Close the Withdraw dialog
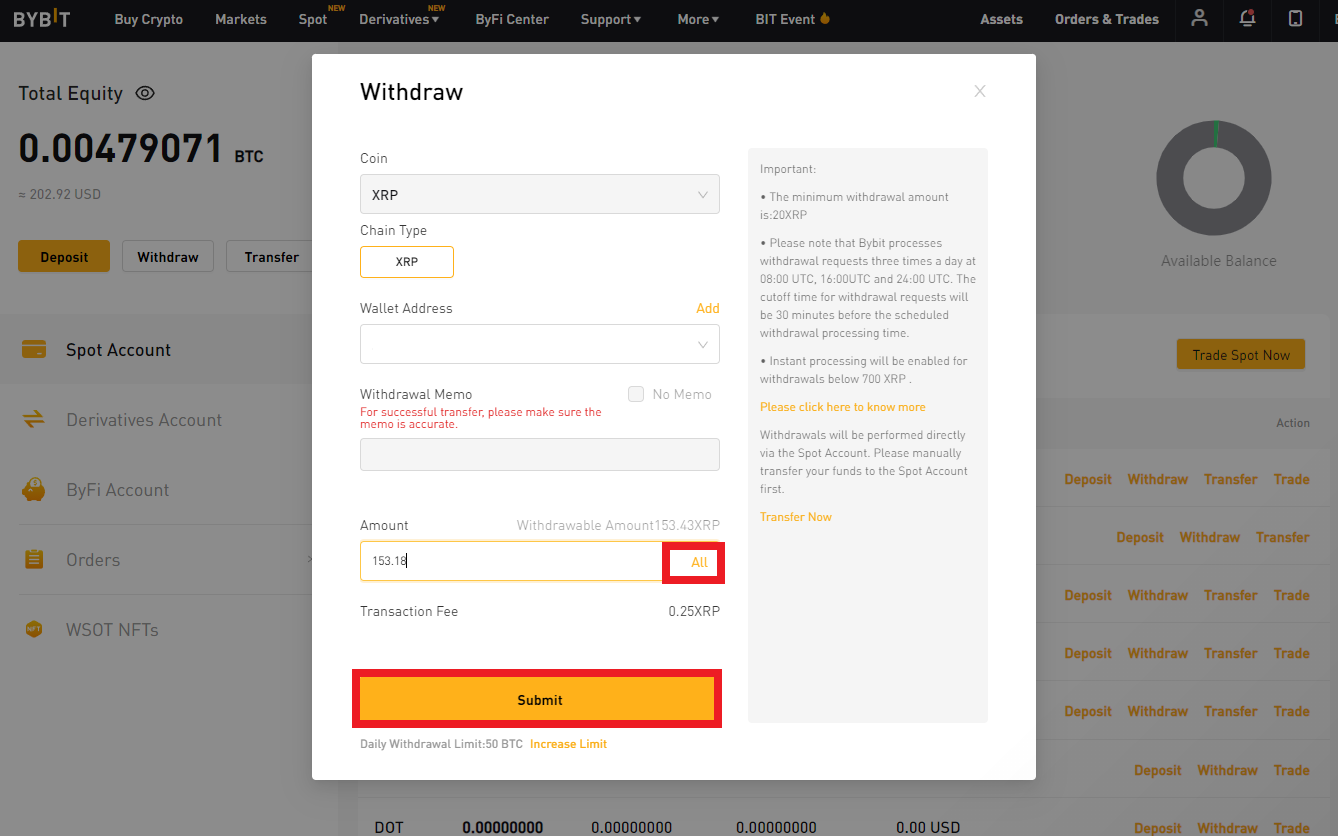This screenshot has width=1338, height=836. pyautogui.click(x=980, y=91)
